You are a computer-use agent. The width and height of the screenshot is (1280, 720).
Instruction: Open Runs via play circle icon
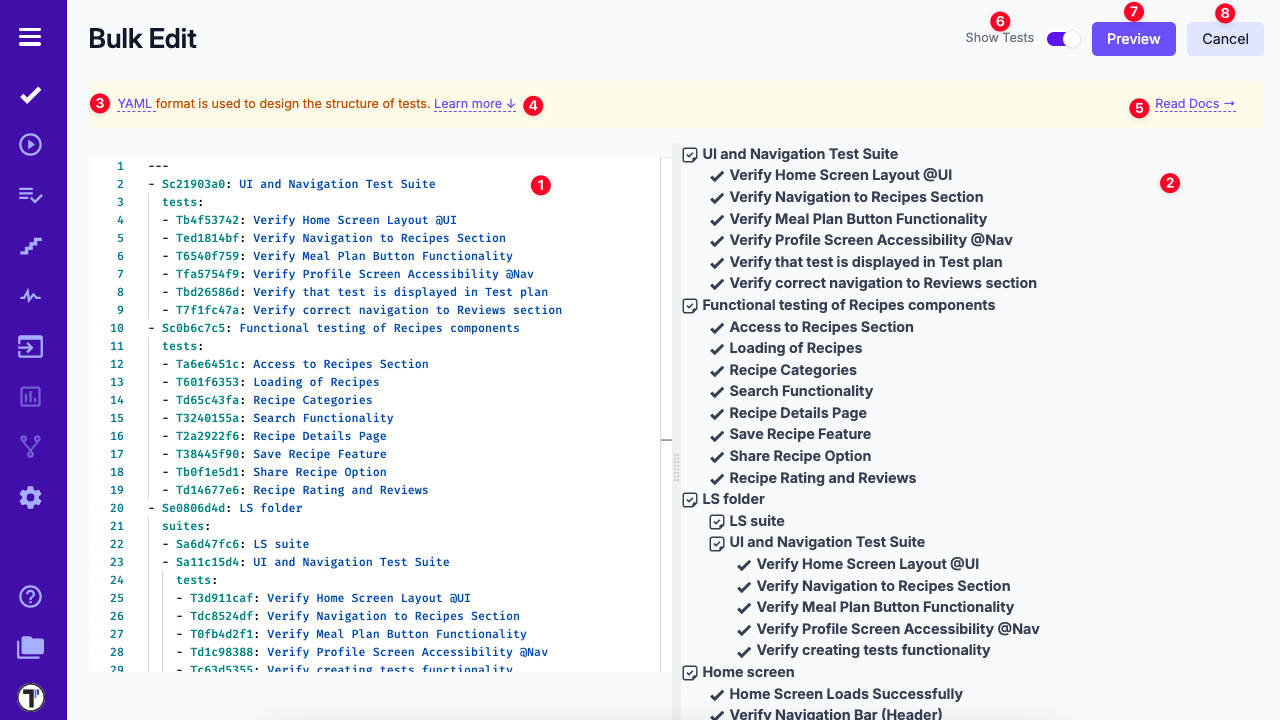click(30, 145)
